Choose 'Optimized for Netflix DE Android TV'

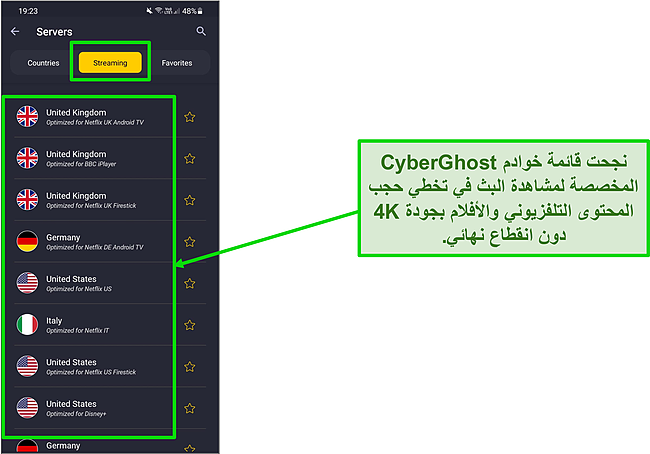(x=95, y=248)
